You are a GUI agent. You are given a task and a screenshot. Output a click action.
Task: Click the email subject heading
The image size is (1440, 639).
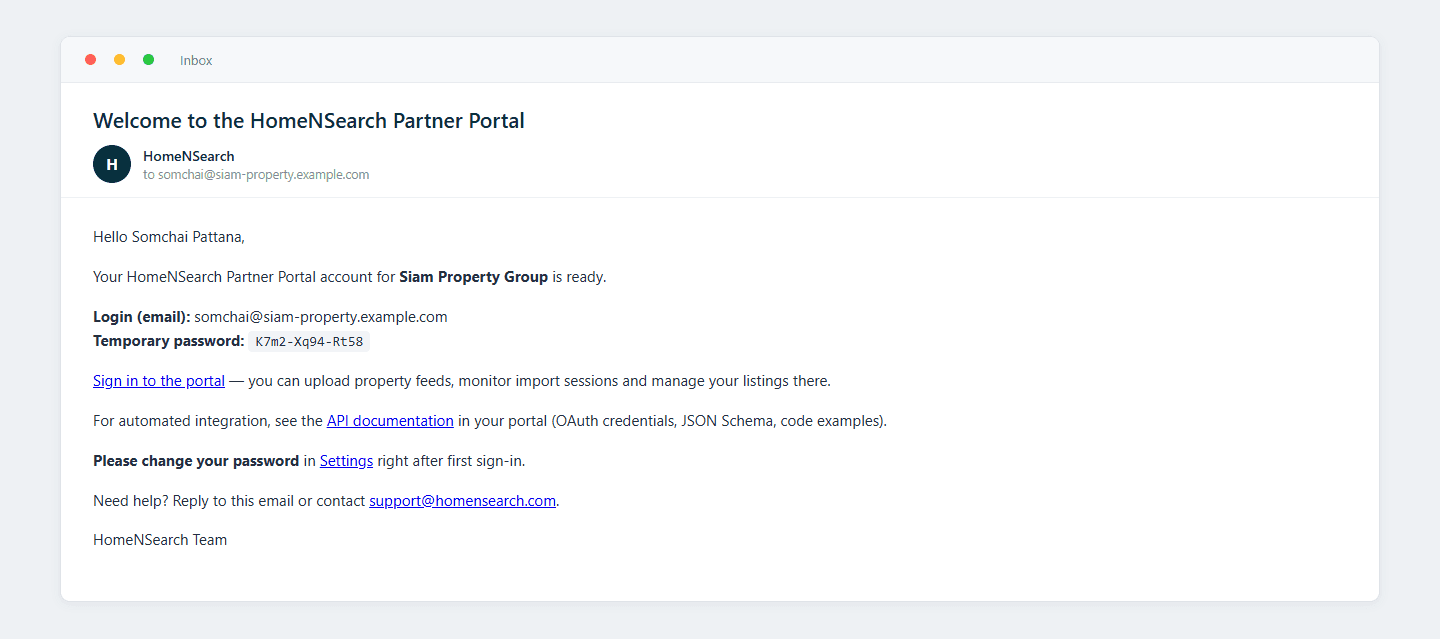pyautogui.click(x=309, y=121)
